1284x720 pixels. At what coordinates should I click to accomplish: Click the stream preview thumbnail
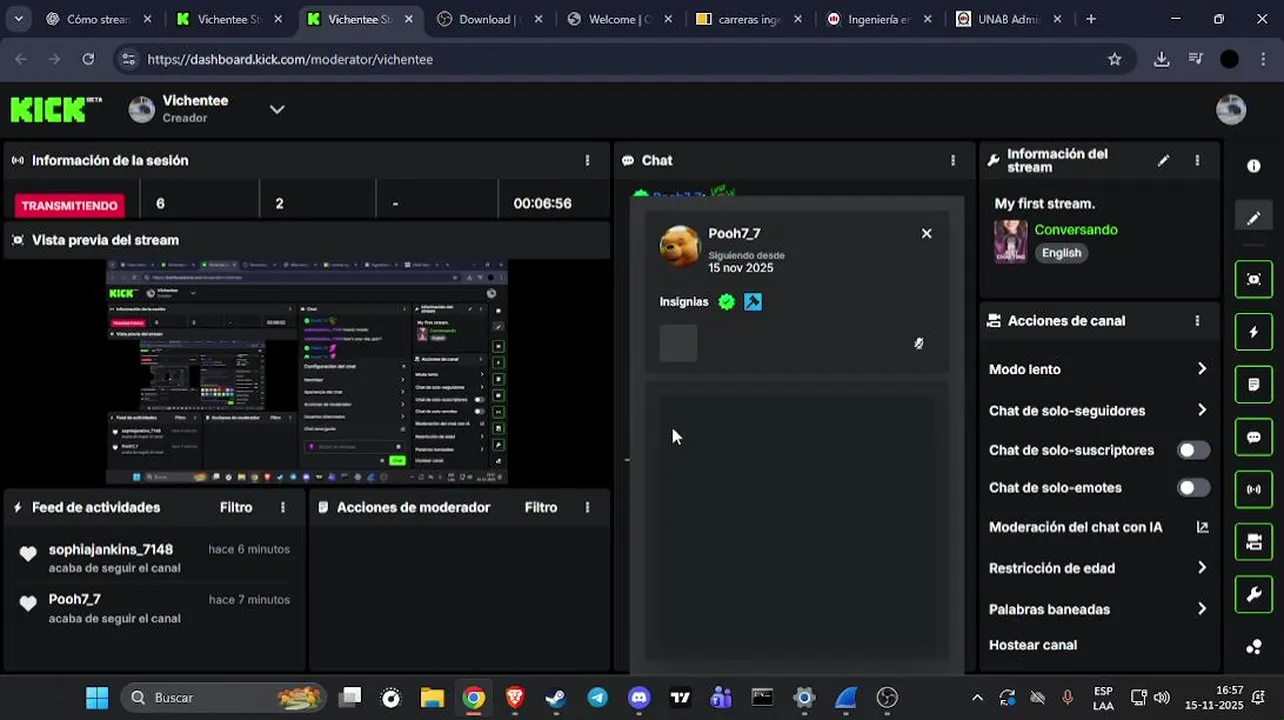307,372
